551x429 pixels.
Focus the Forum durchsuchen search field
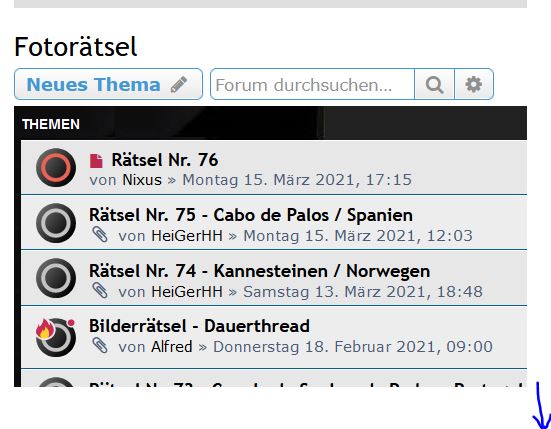[x=312, y=84]
